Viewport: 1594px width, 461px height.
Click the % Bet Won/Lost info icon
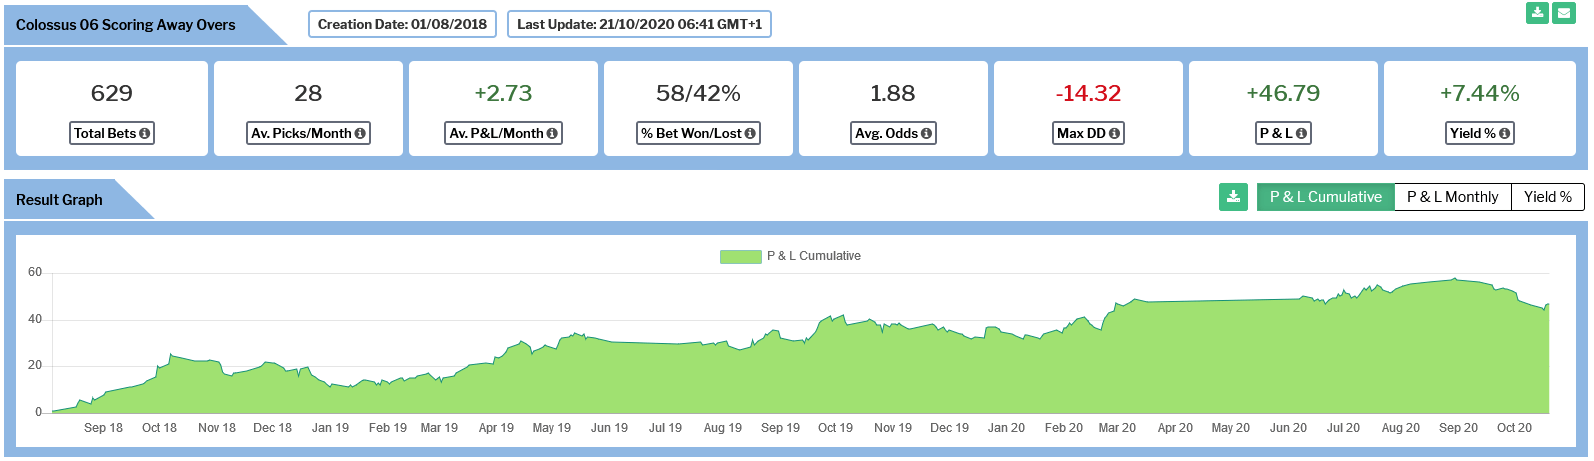(x=750, y=133)
